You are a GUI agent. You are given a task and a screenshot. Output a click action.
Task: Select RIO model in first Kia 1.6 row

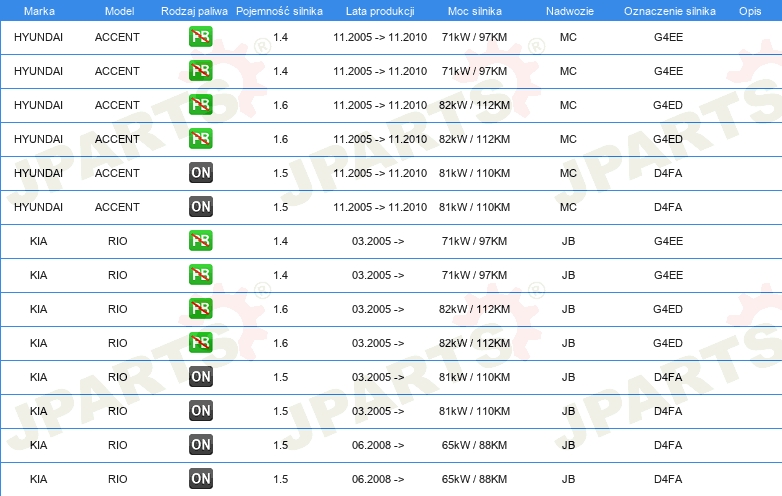point(118,309)
